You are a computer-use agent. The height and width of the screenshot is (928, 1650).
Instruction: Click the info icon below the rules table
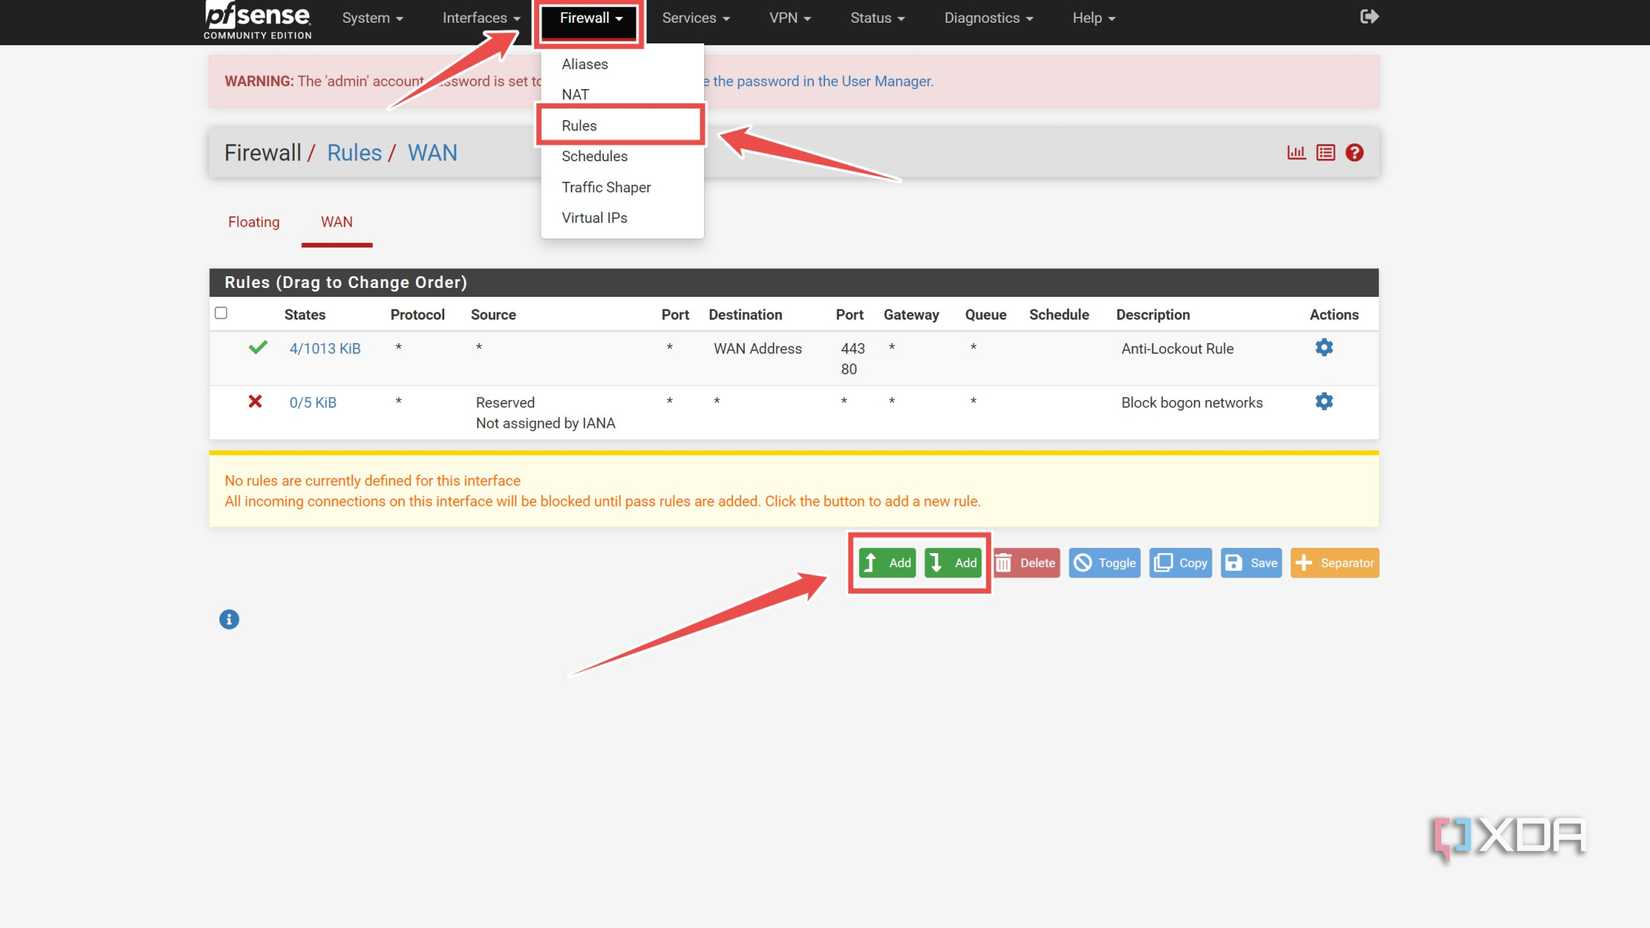[x=228, y=619]
